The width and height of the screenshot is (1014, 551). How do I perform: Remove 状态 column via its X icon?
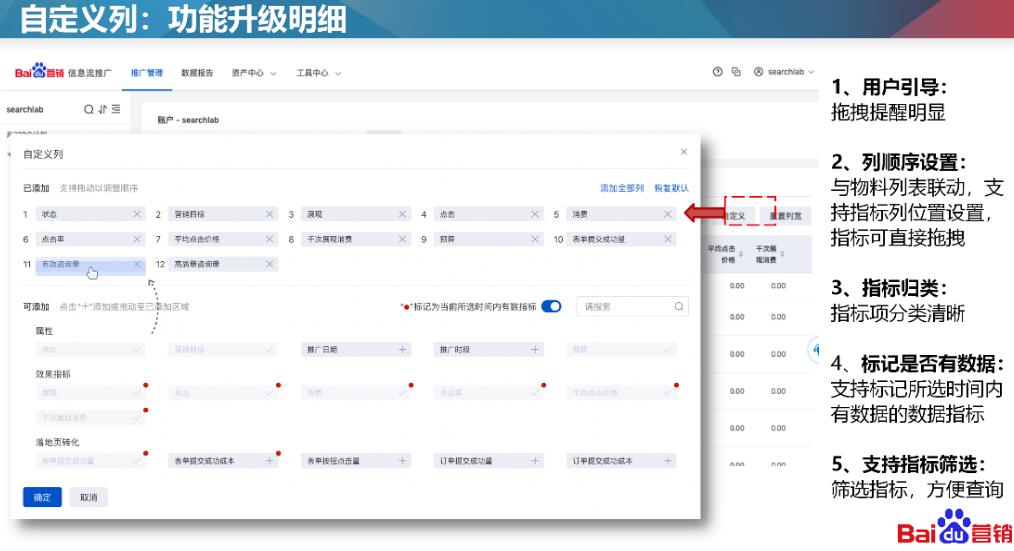coord(137,214)
